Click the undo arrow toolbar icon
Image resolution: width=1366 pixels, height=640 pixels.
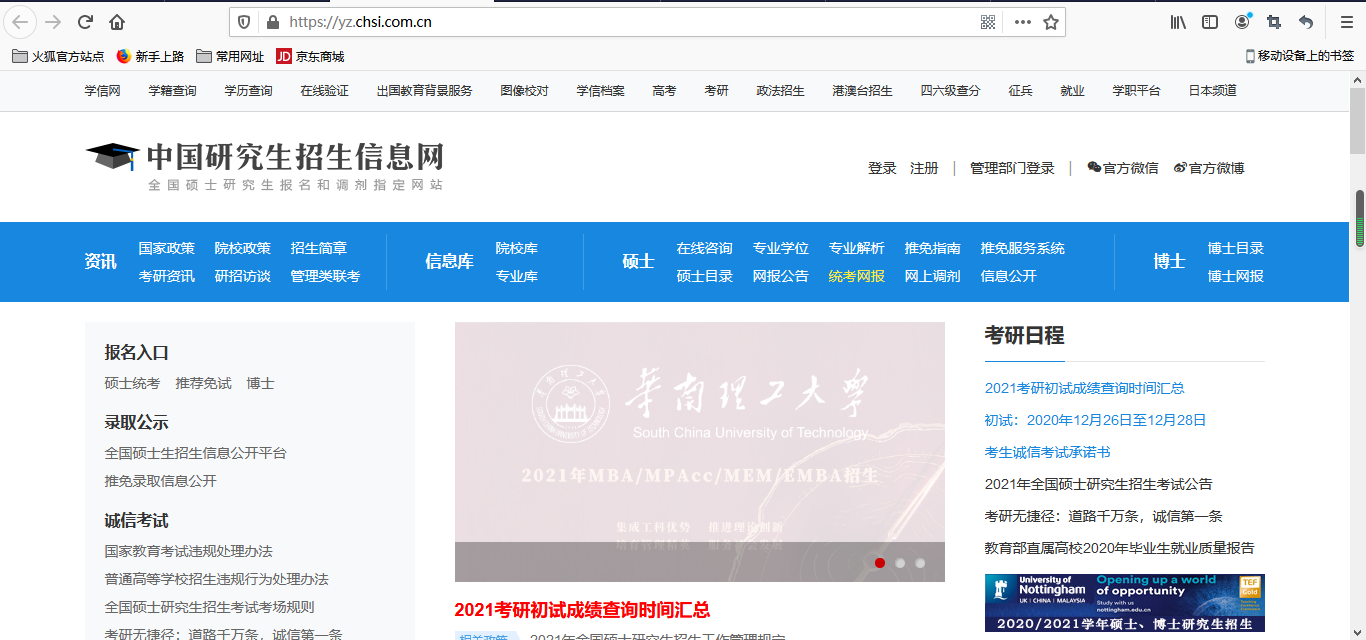point(1306,22)
